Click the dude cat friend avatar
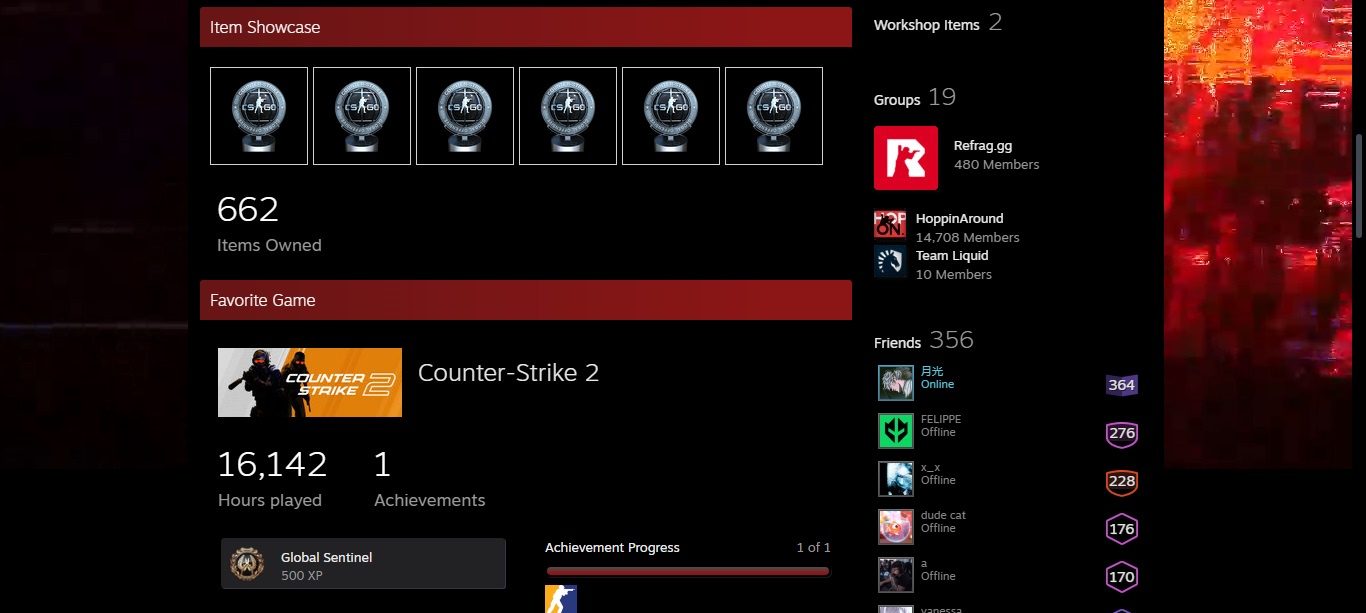This screenshot has height=613, width=1366. pos(896,527)
